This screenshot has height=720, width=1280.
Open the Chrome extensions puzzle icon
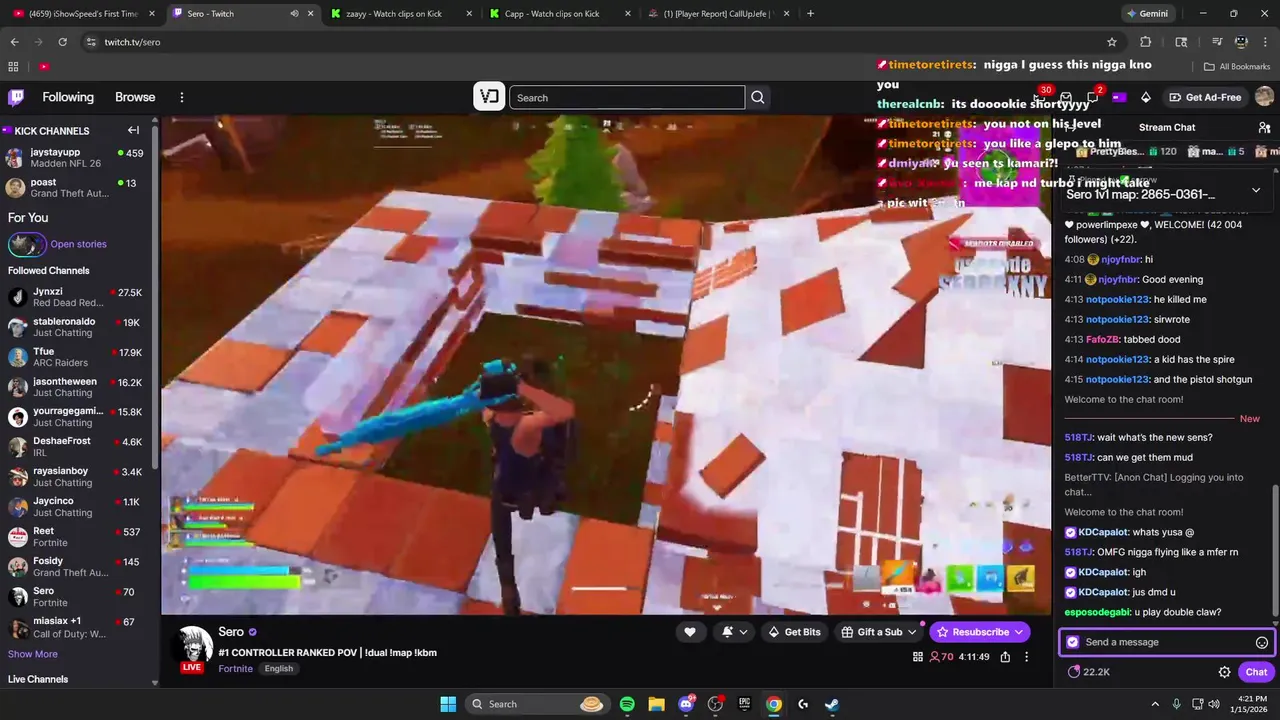[1146, 42]
